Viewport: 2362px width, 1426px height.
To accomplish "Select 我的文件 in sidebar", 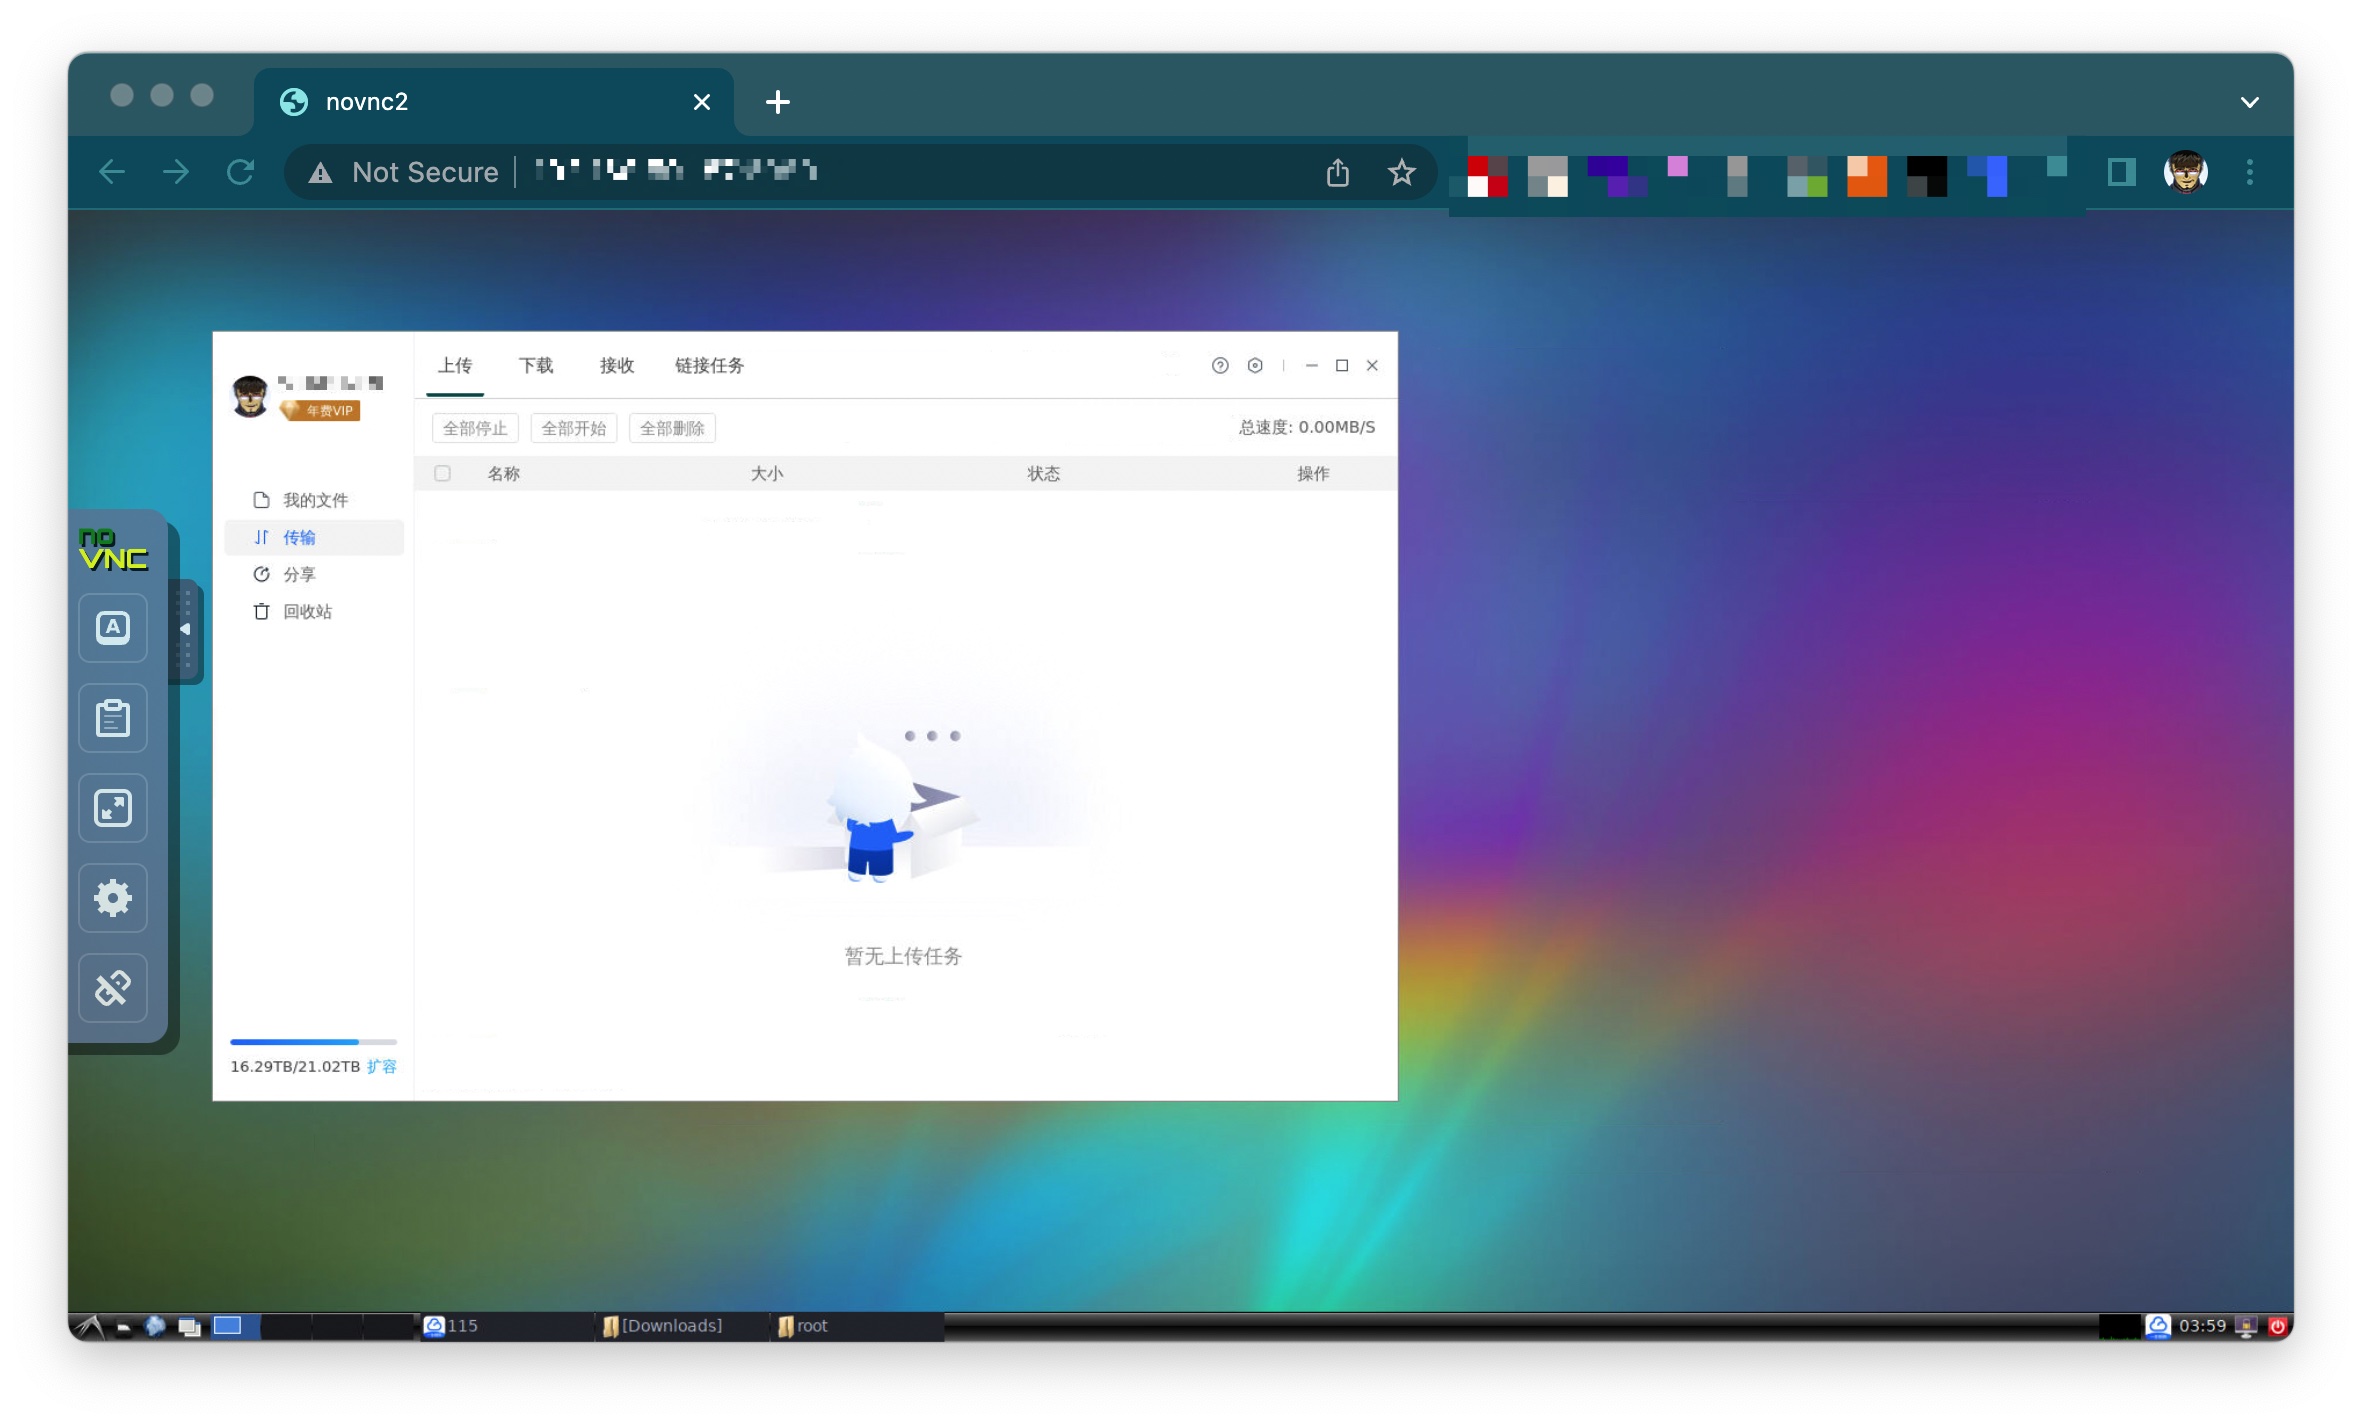I will click(x=314, y=500).
